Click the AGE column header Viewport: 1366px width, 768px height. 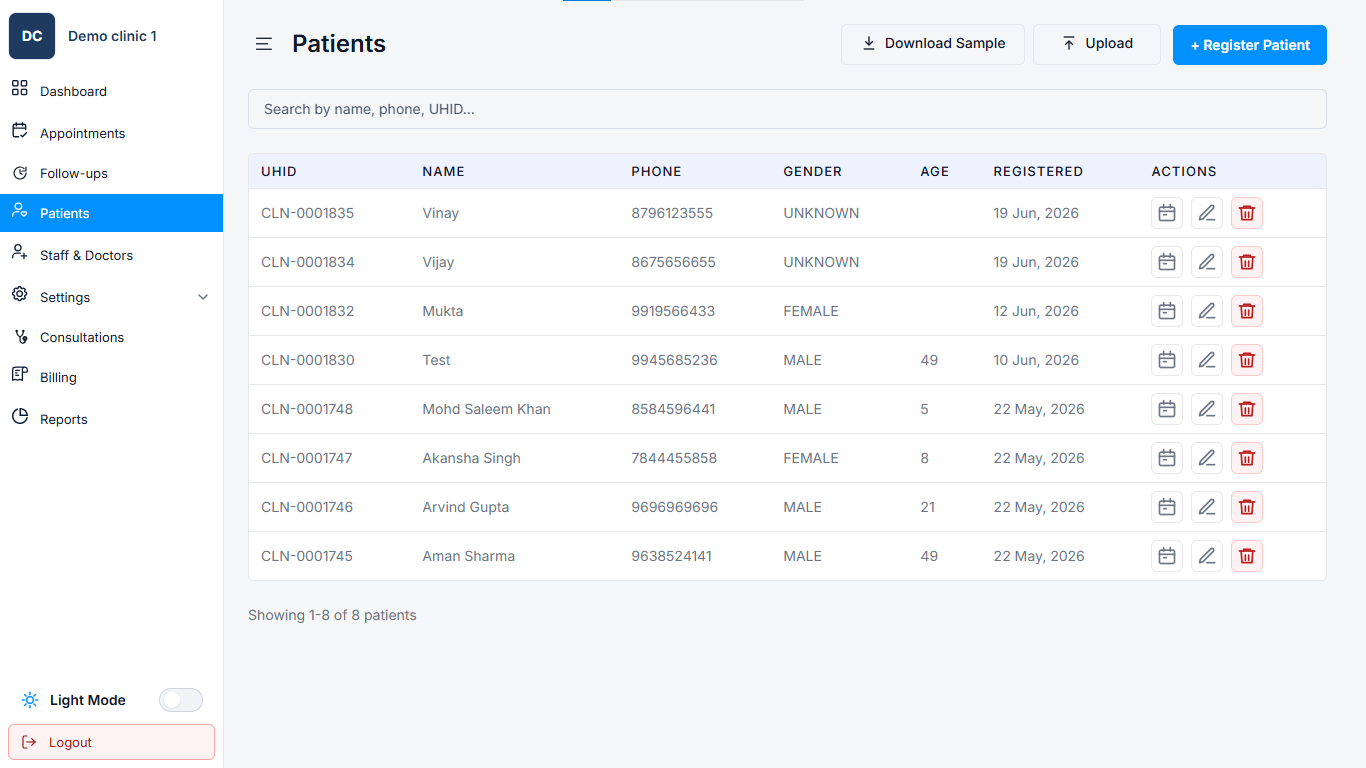click(934, 171)
